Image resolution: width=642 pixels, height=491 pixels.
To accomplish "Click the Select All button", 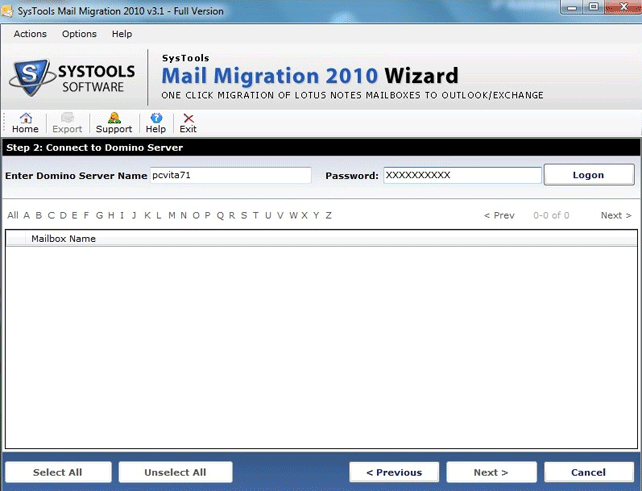I will (x=58, y=472).
